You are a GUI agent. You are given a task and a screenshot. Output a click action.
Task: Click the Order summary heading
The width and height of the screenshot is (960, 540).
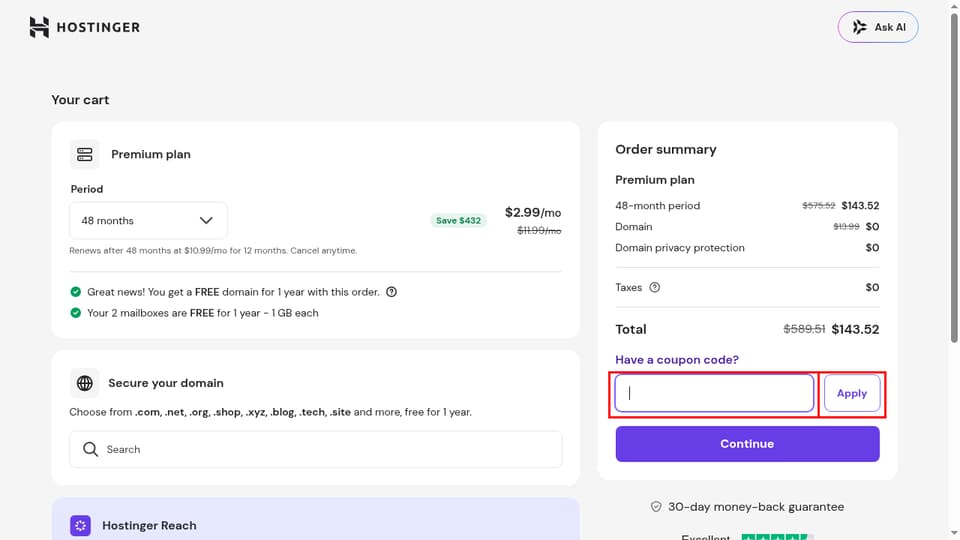pyautogui.click(x=666, y=149)
